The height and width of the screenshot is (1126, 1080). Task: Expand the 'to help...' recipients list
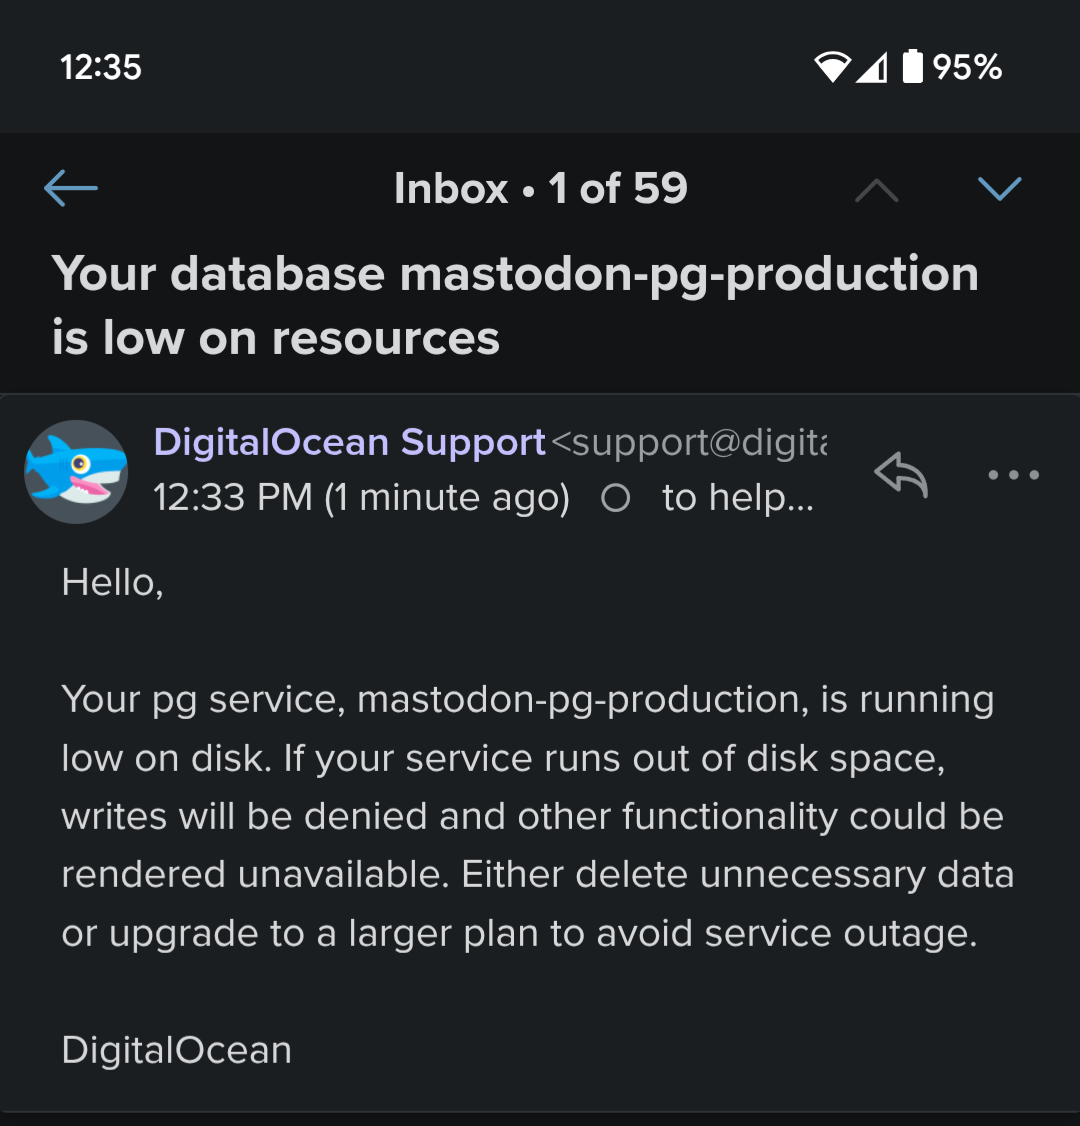tap(738, 498)
